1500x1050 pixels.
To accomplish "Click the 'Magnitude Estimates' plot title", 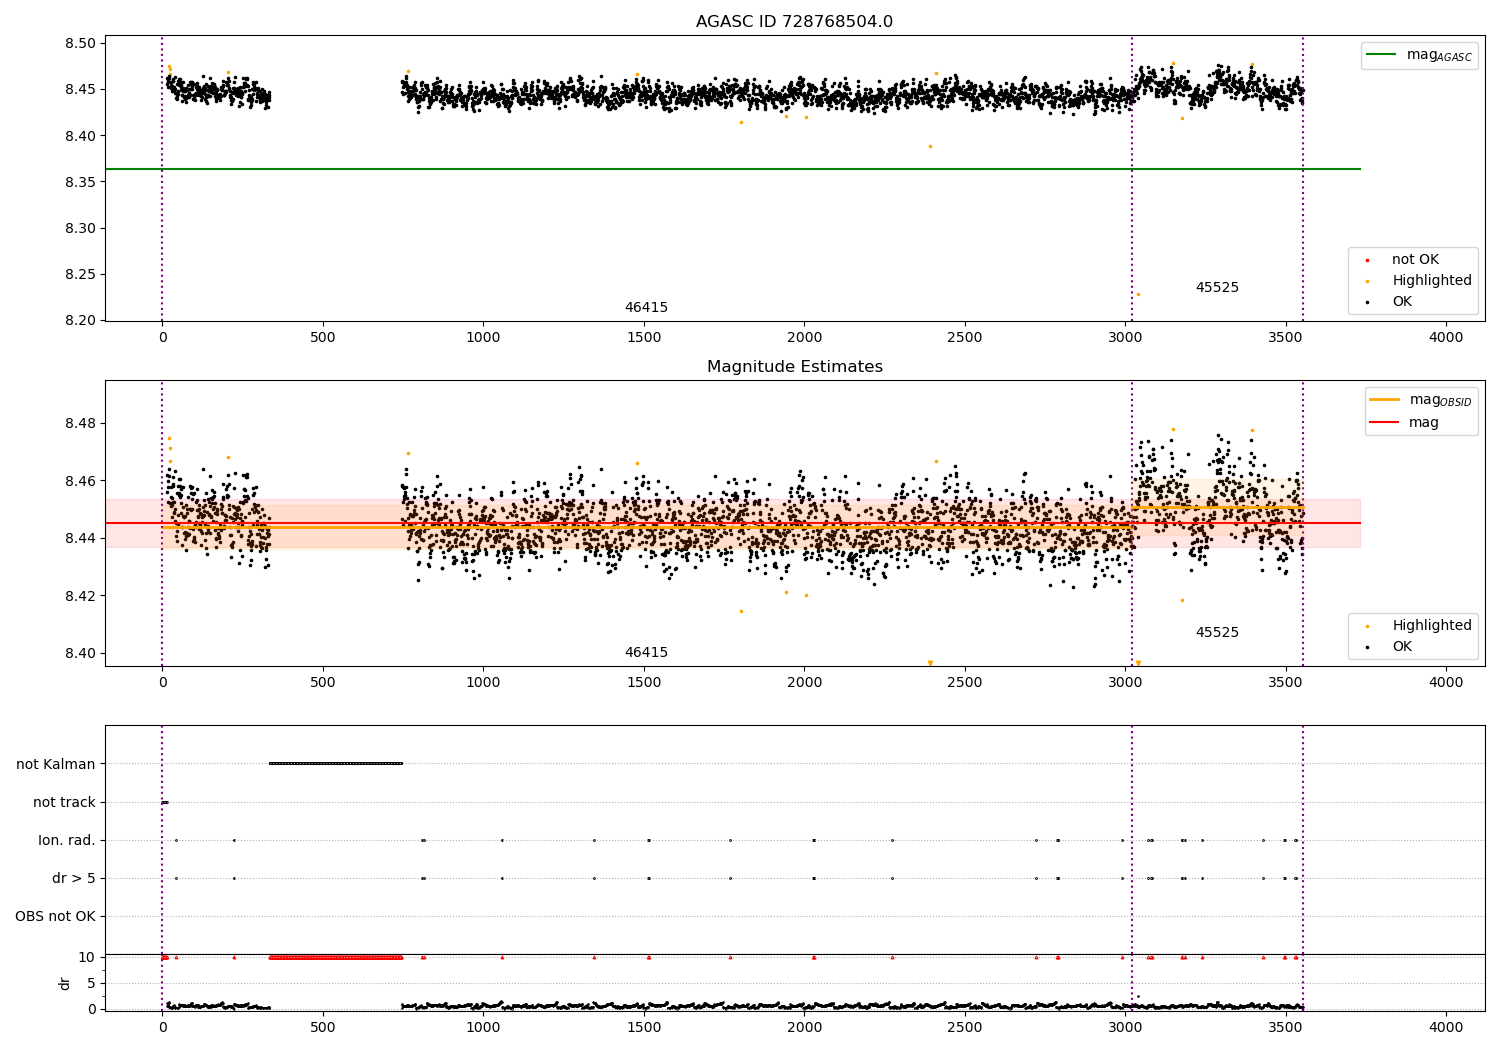I will [x=794, y=367].
